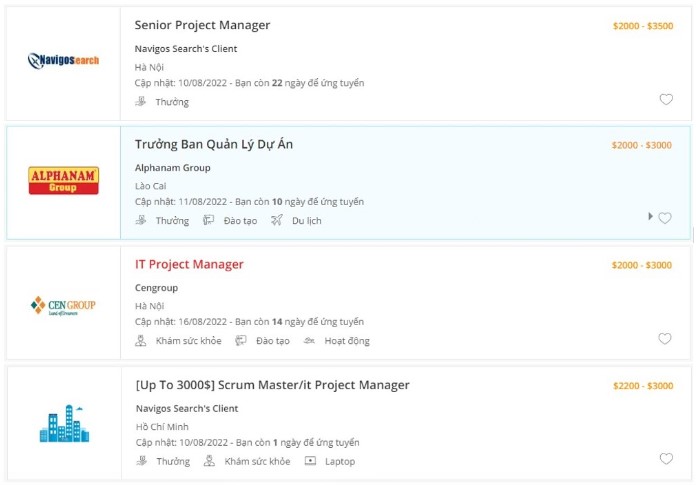Image resolution: width=696 pixels, height=485 pixels.
Task: Open the CEN Group logo
Action: (63, 304)
